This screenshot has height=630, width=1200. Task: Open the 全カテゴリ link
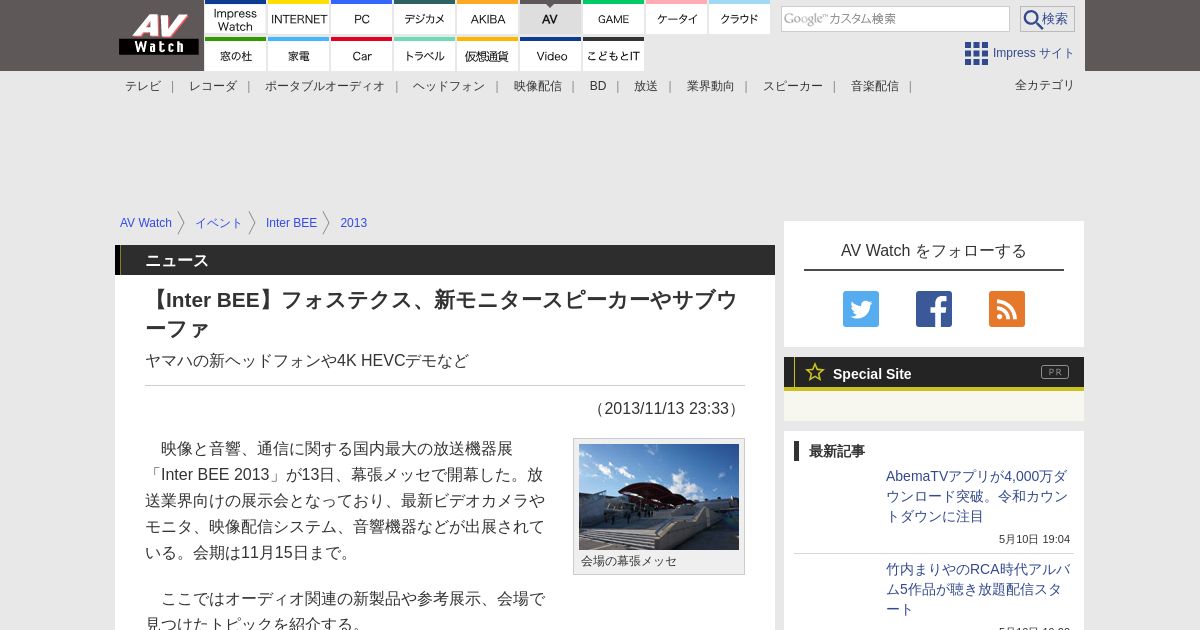1045,85
